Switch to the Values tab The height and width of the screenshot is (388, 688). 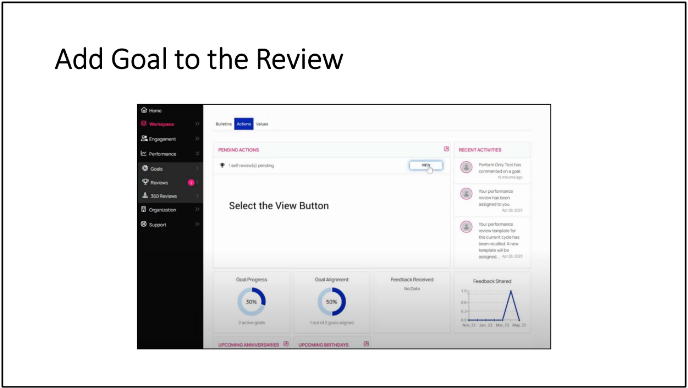(x=262, y=124)
